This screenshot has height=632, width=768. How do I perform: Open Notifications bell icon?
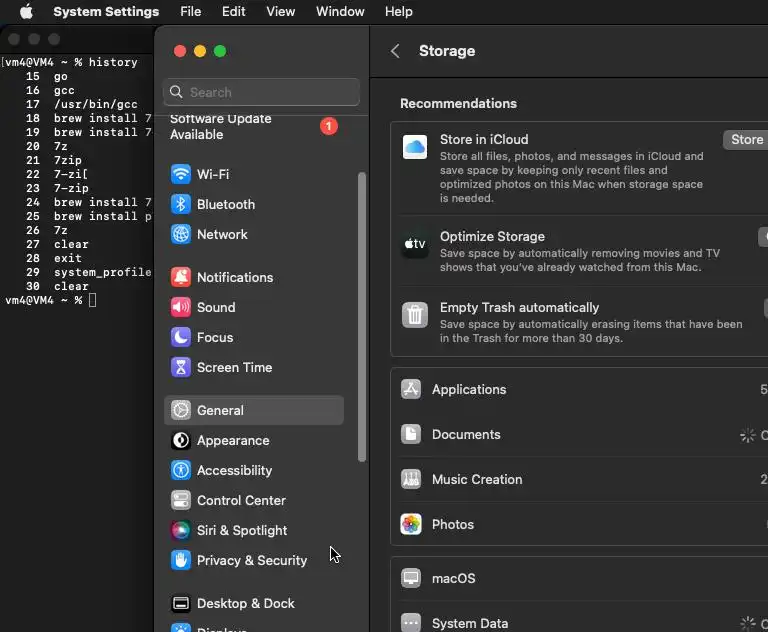click(180, 277)
